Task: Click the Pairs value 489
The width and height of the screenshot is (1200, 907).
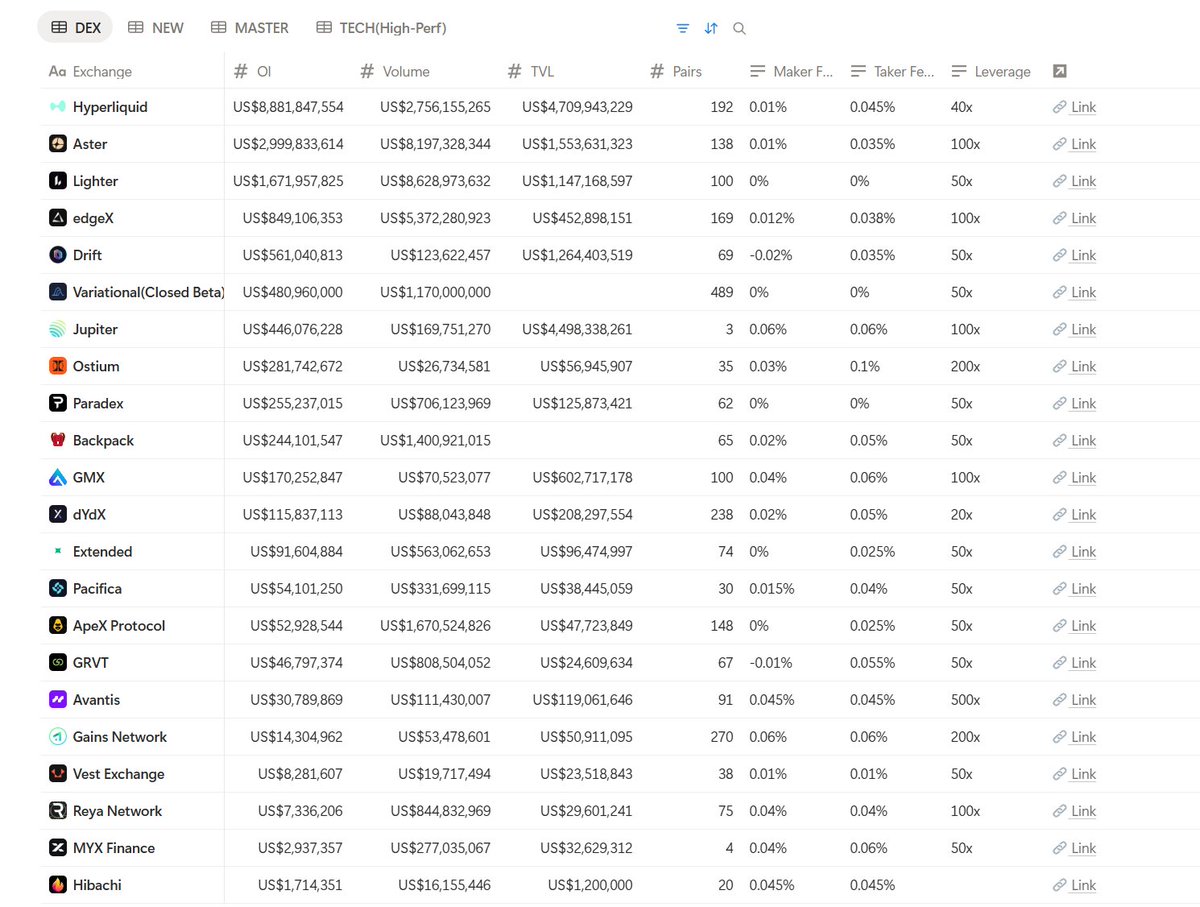Action: [720, 292]
